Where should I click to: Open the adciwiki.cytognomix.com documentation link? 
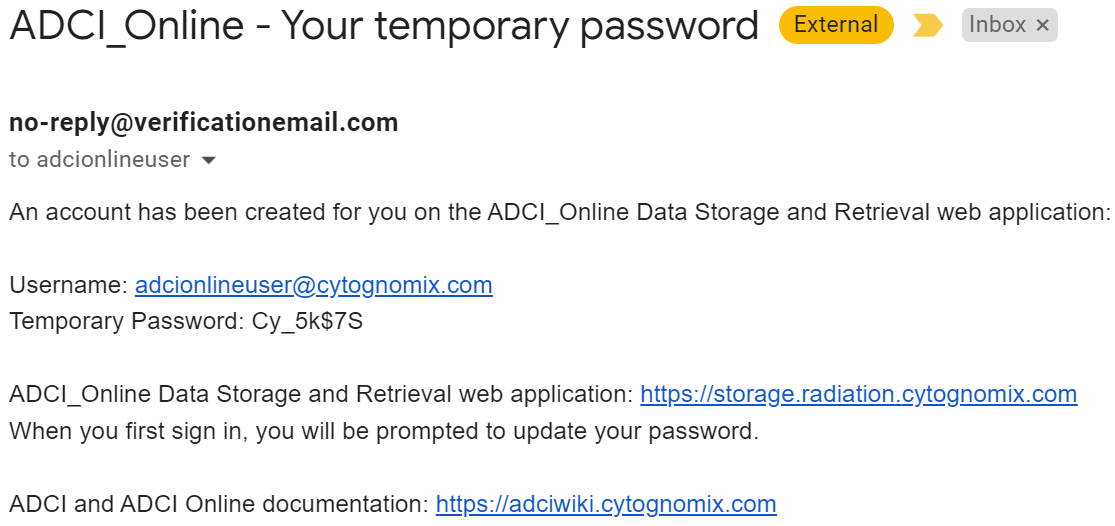[606, 504]
